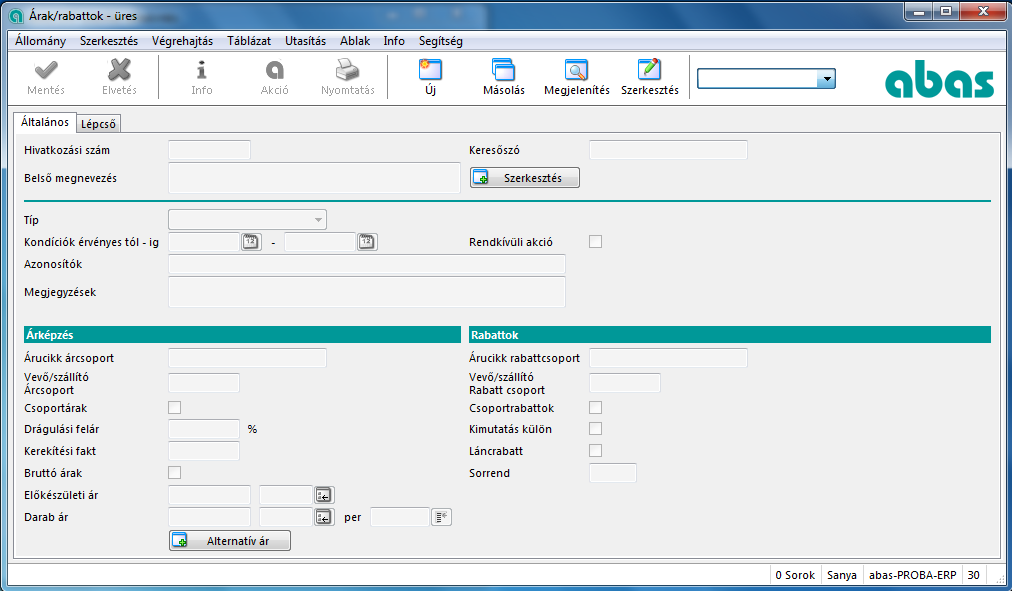Image resolution: width=1012 pixels, height=591 pixels.
Task: Open the Info toolbar icon
Action: click(201, 70)
